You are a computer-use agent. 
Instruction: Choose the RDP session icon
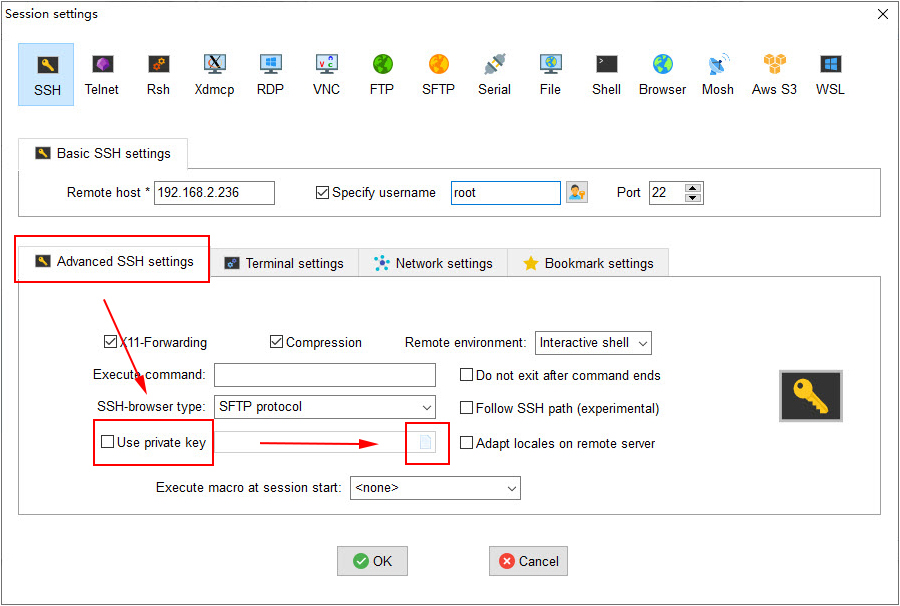270,74
